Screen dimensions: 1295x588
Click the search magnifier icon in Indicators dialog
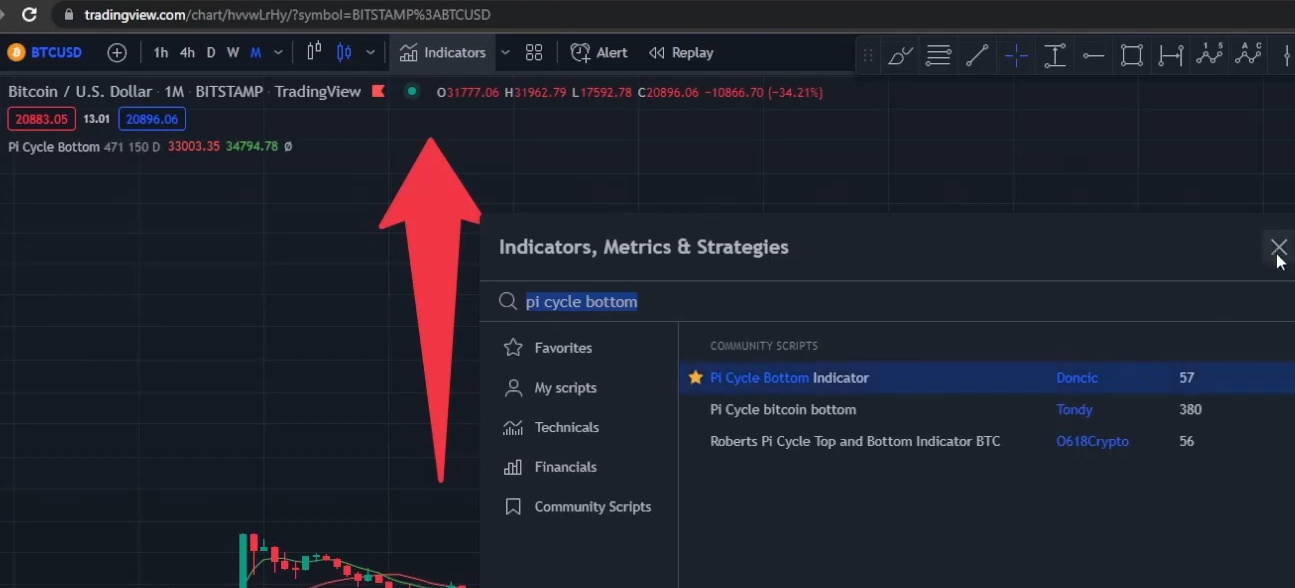click(x=508, y=301)
